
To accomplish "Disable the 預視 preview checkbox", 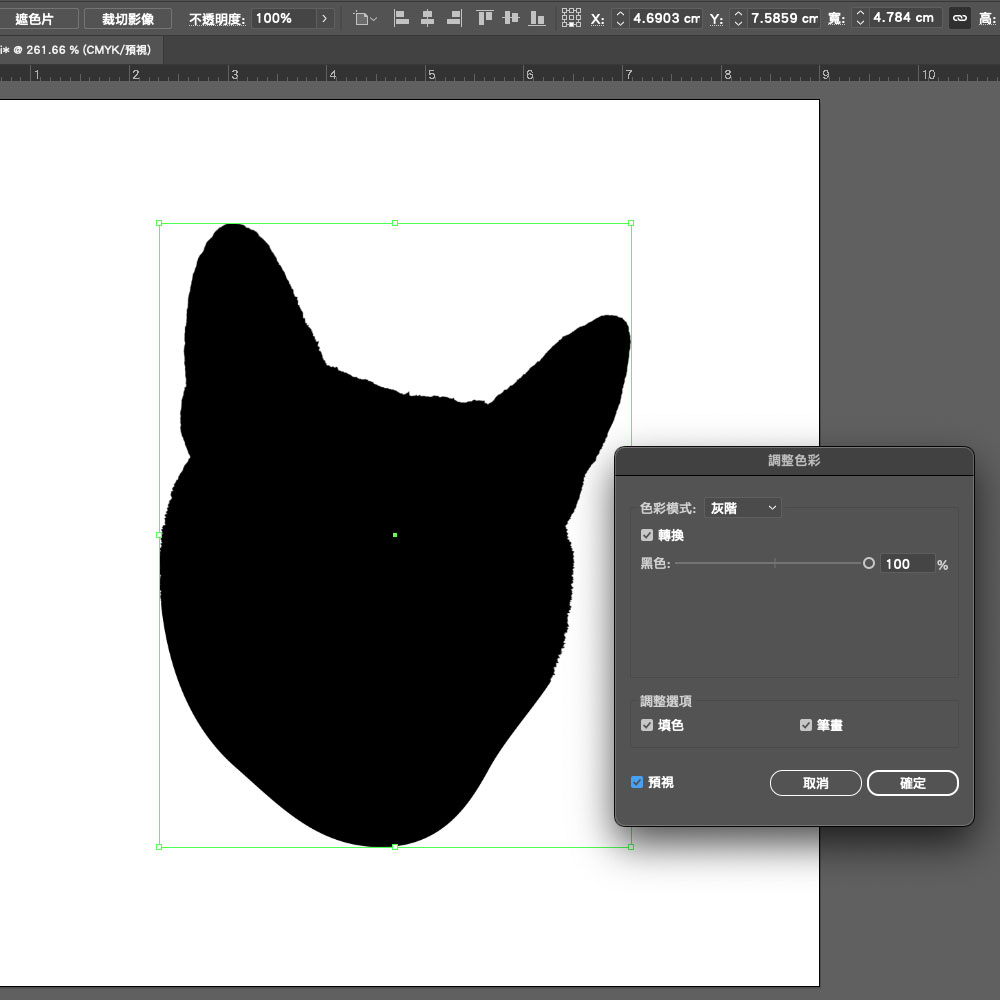I will point(637,782).
